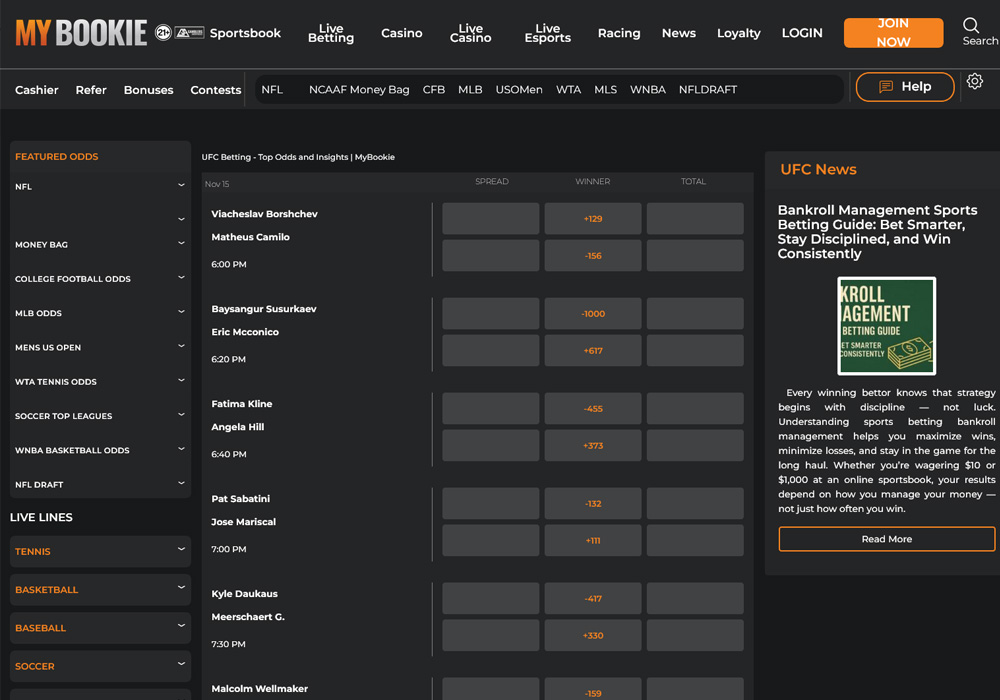Switch to the NCAAF Money Bag tab
1000x700 pixels.
coord(359,89)
